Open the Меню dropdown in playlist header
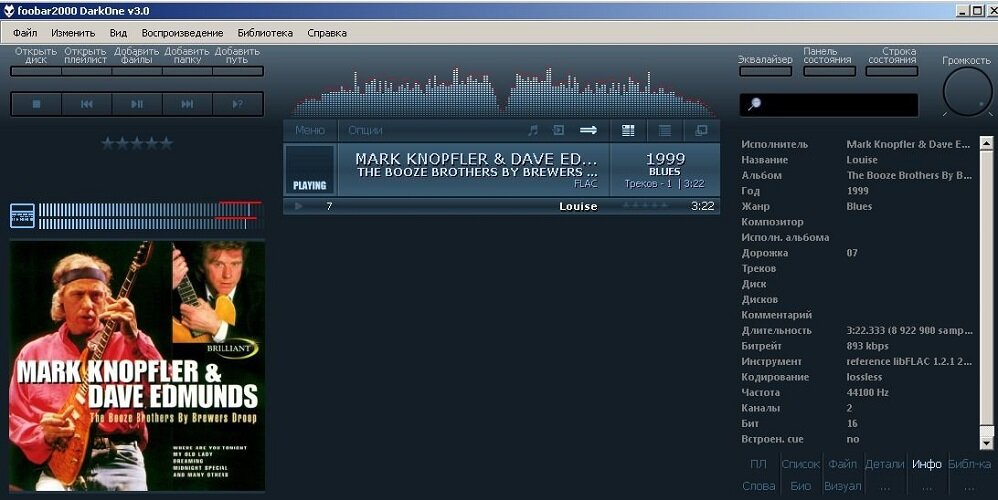Screen dimensions: 998x500 click(x=310, y=130)
